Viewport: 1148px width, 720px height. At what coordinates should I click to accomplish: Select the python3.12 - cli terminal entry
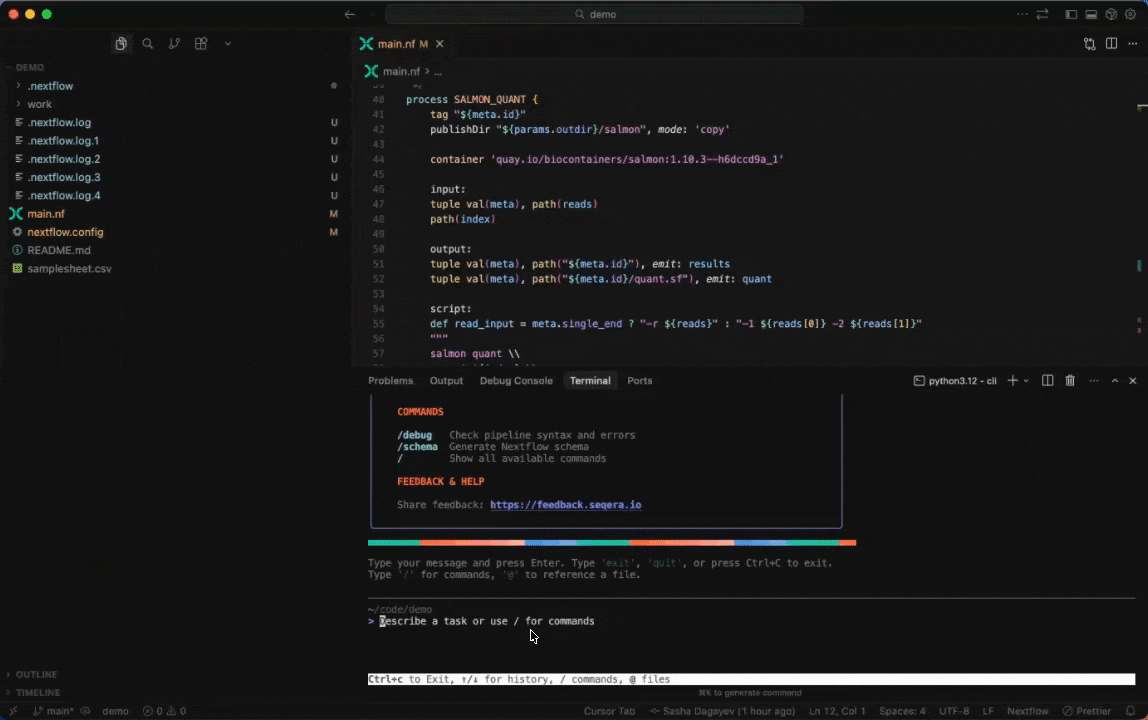(955, 380)
